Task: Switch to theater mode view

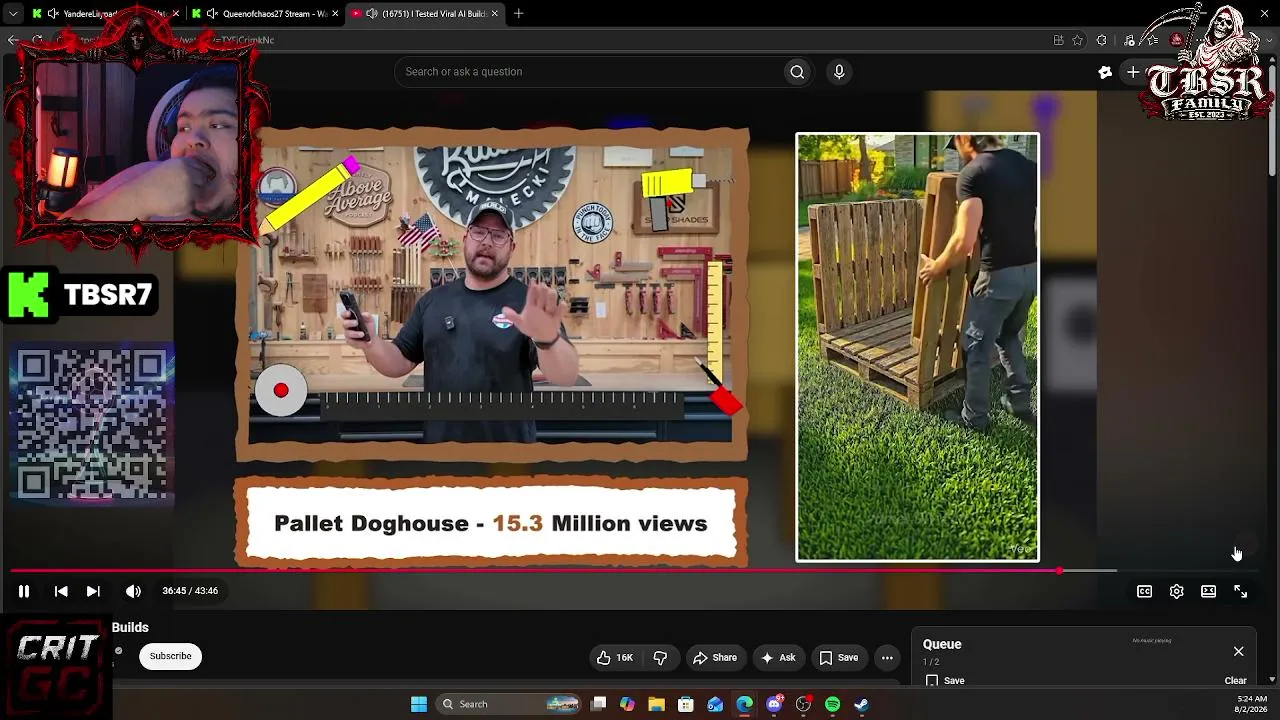Action: pos(1209,591)
